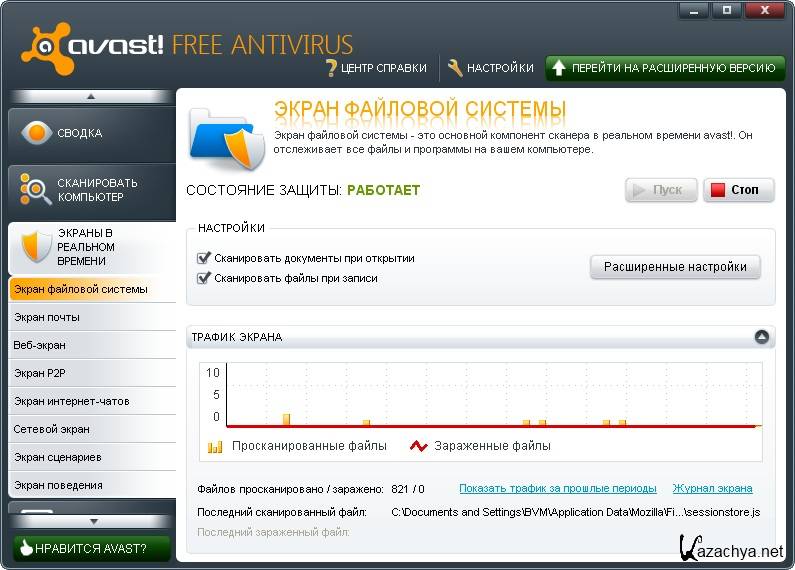
Task: Collapse the Shield Traffic (Трафик экрана) panel
Action: point(762,337)
